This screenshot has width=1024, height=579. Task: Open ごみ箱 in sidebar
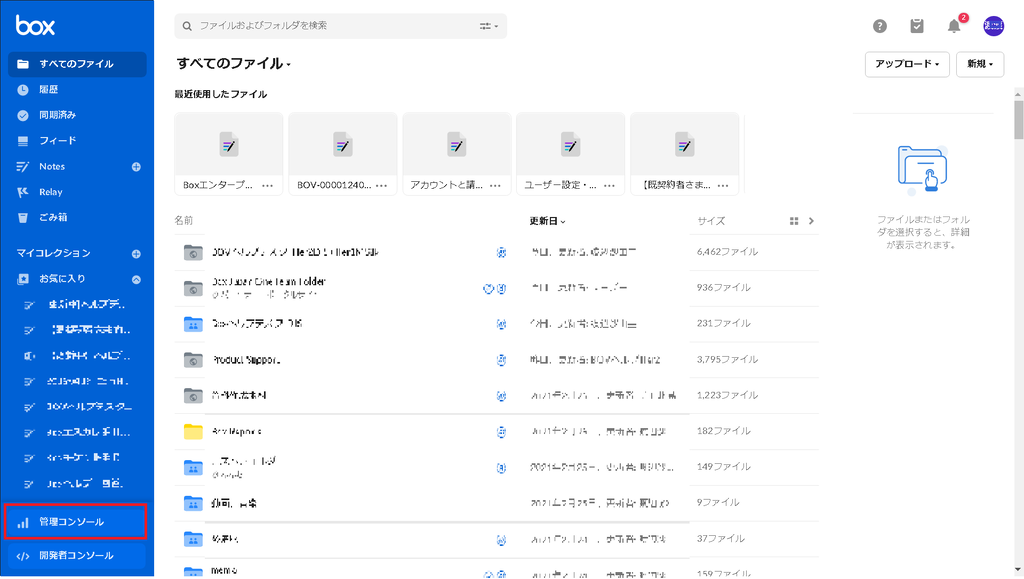pyautogui.click(x=54, y=217)
